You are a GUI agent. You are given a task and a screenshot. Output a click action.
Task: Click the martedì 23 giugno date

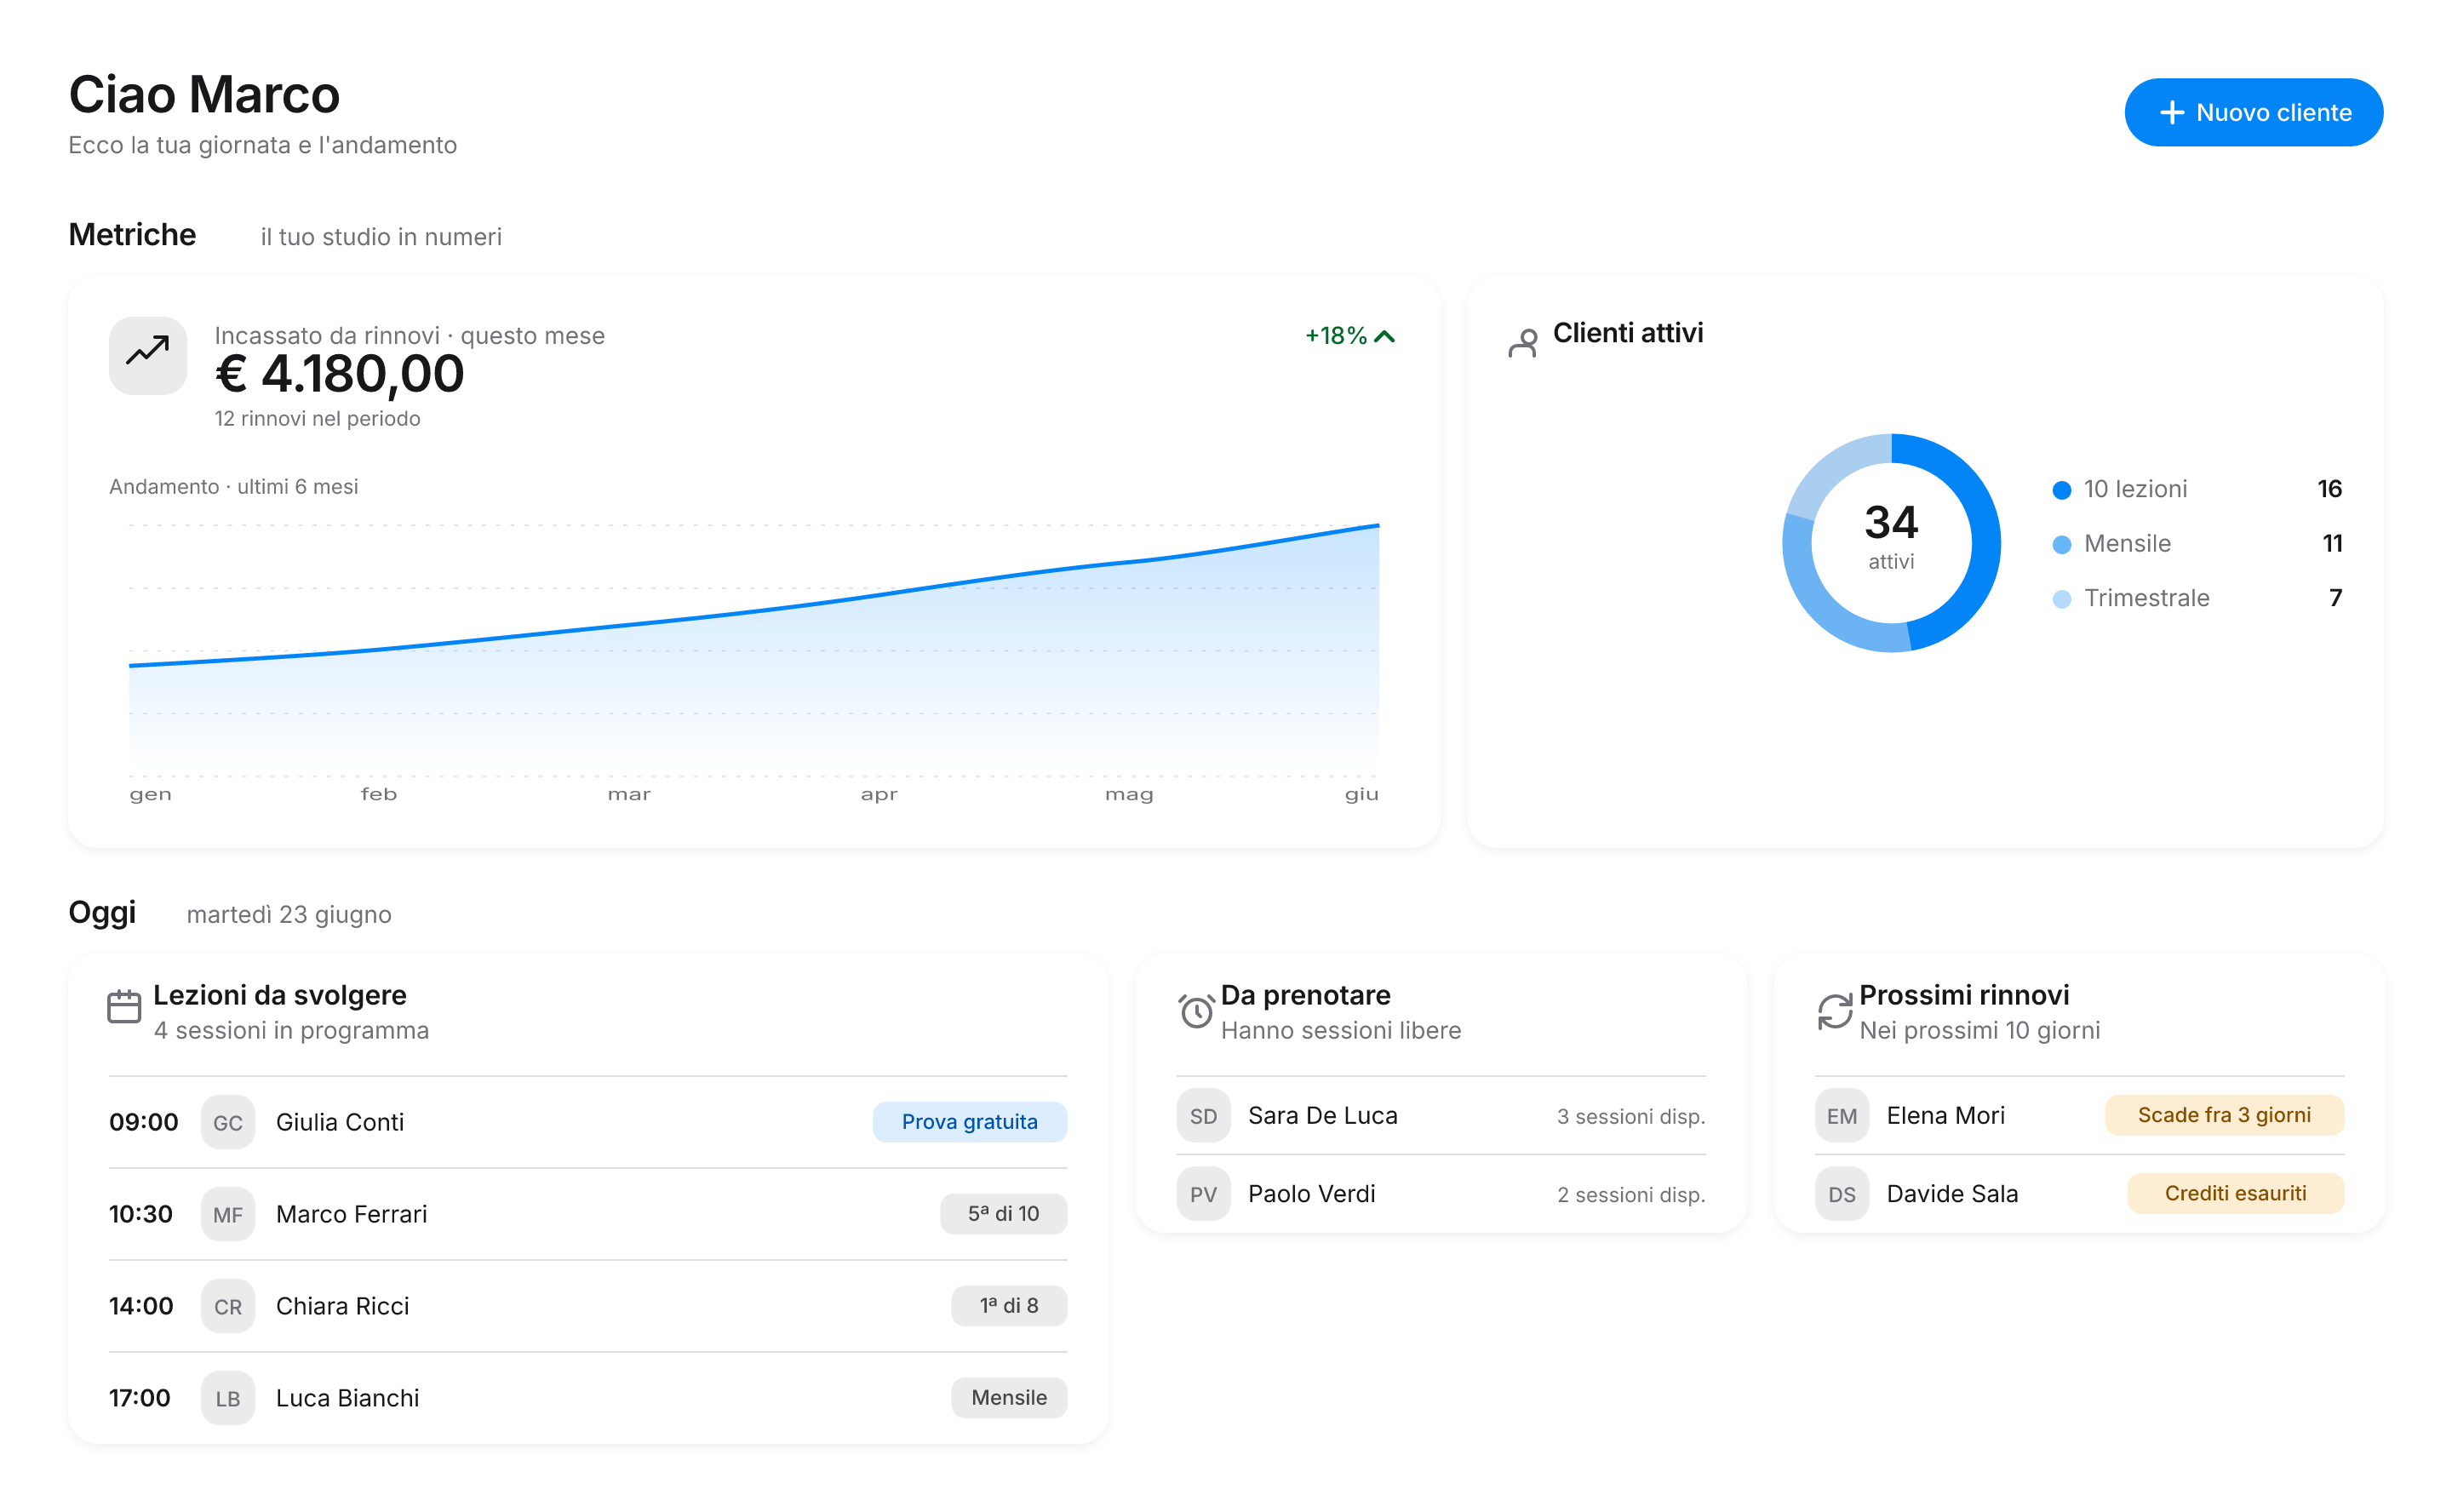(x=289, y=914)
